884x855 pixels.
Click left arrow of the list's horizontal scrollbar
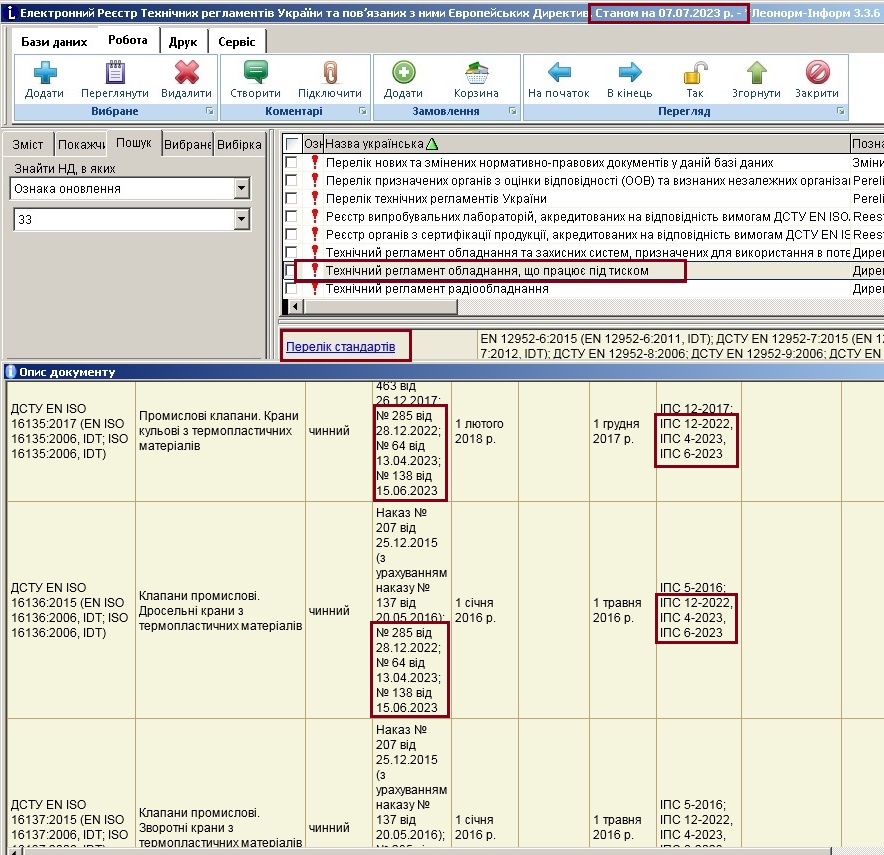pos(297,307)
